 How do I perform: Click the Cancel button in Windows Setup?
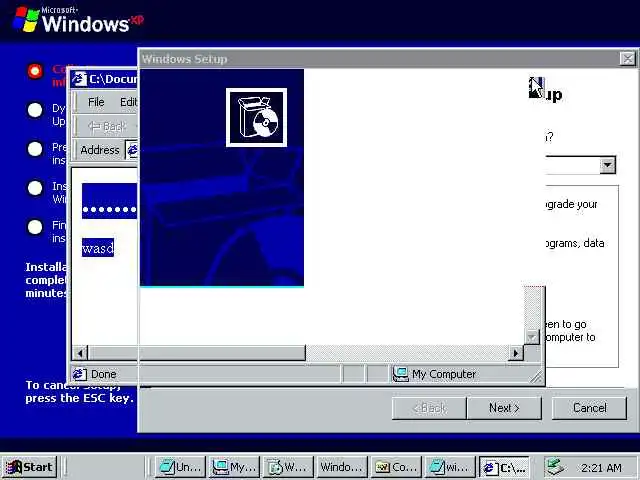click(x=589, y=408)
